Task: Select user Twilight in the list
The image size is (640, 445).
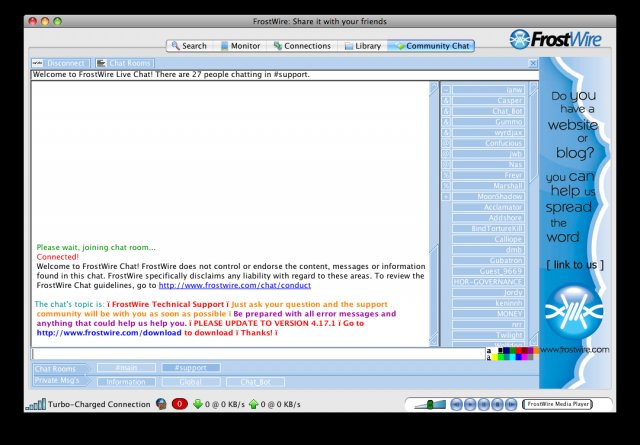Action: (x=488, y=335)
